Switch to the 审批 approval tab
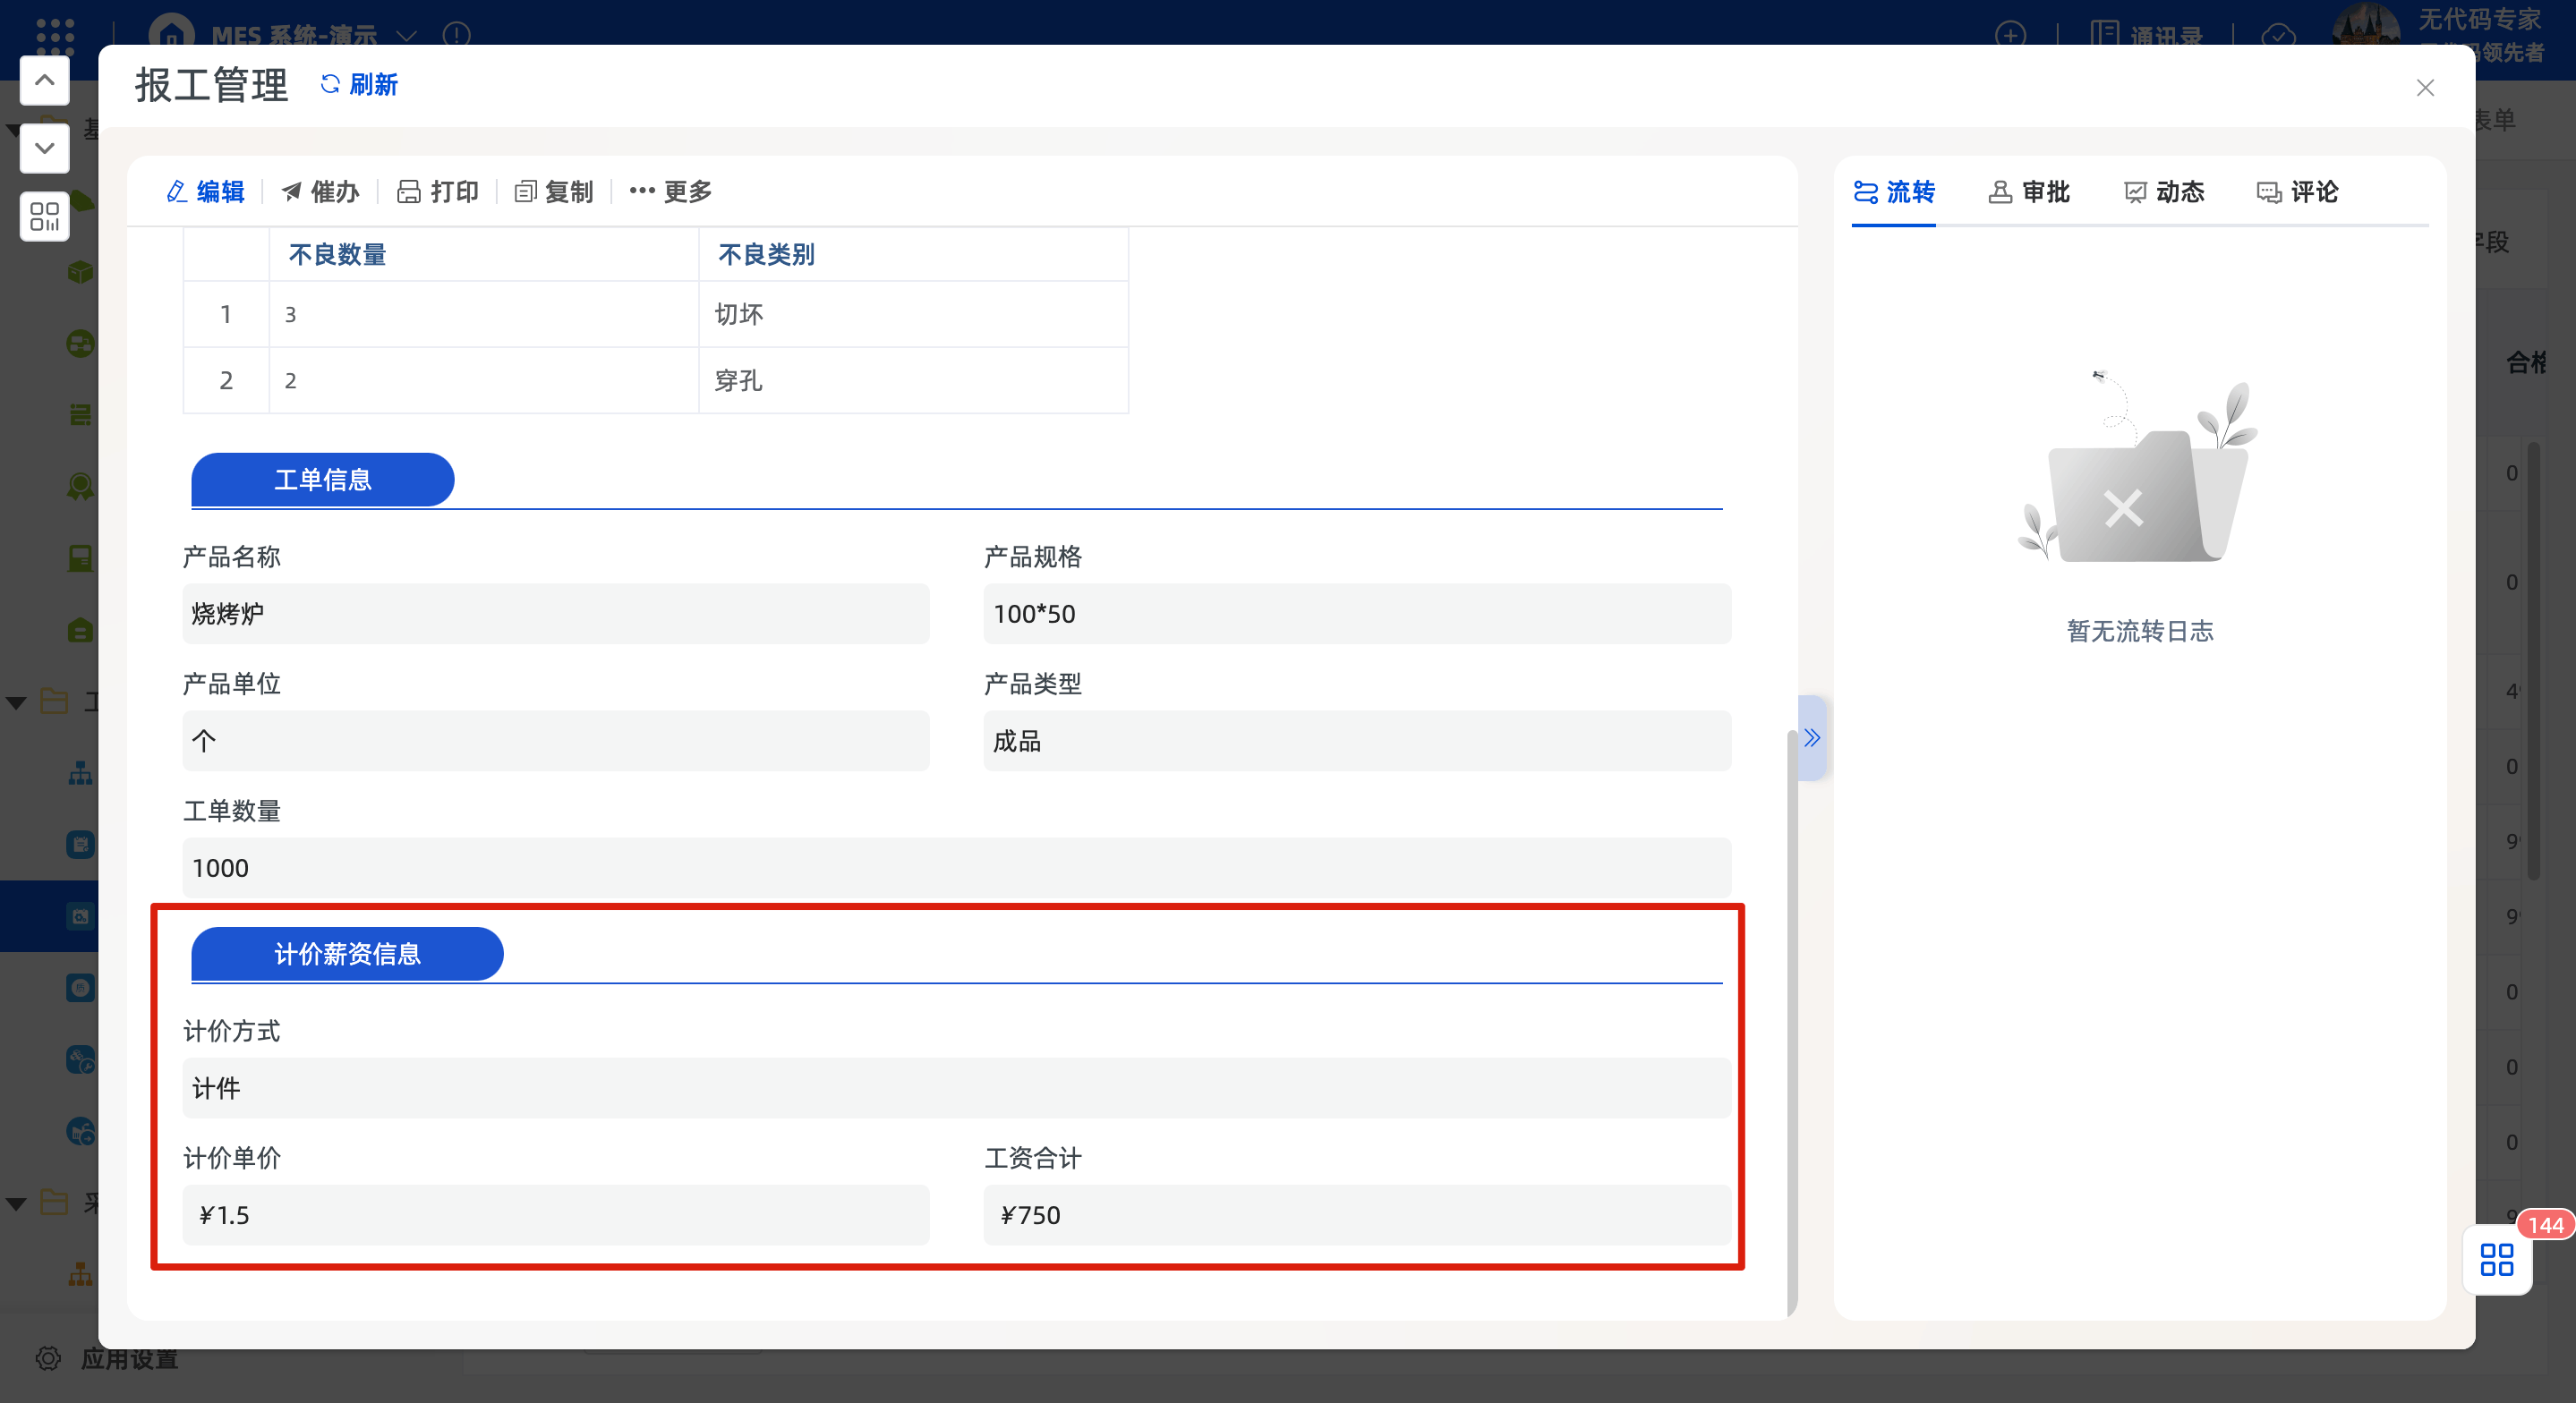This screenshot has width=2576, height=1403. point(2029,191)
